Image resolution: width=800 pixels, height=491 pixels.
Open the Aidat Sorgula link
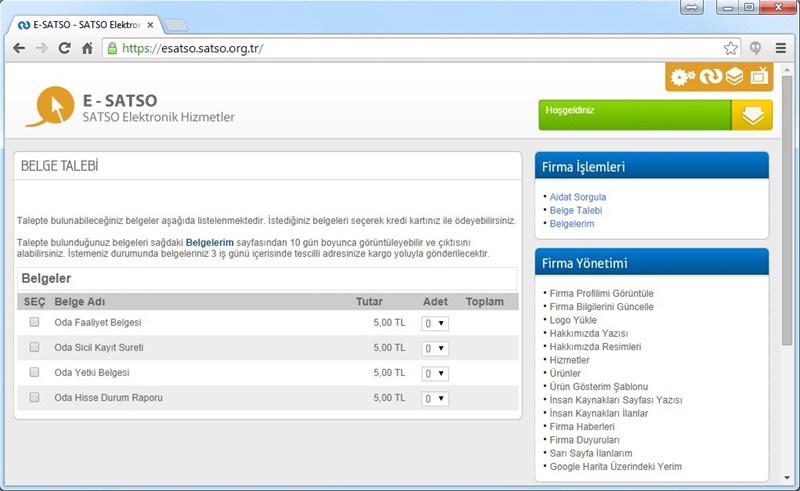pyautogui.click(x=578, y=197)
